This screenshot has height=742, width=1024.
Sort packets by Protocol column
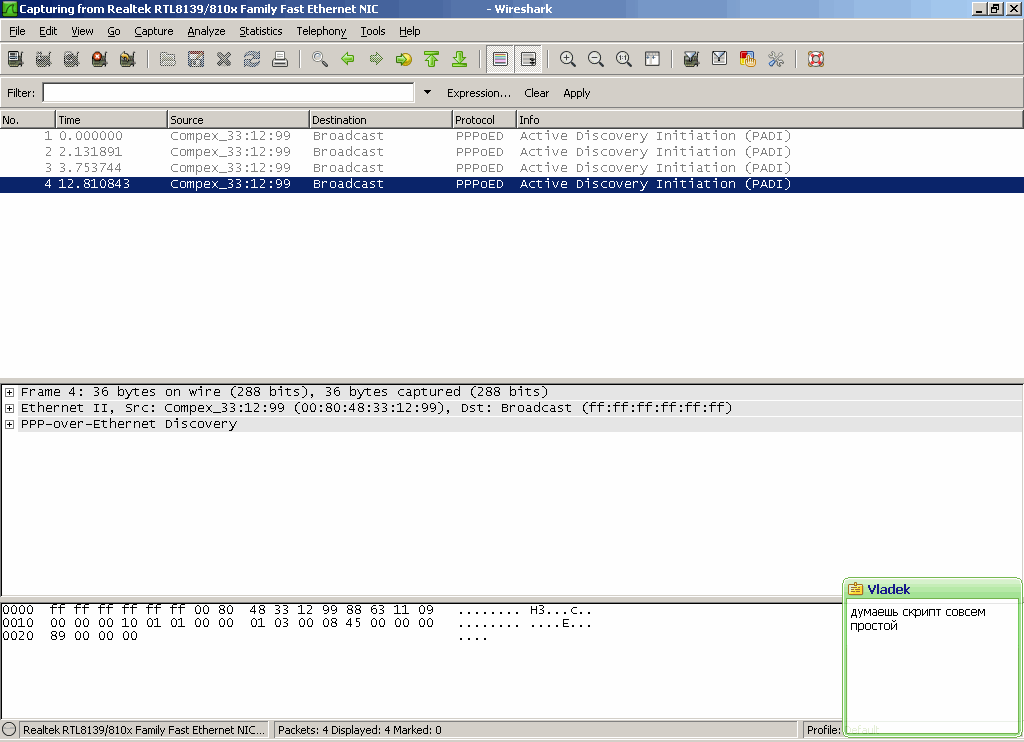[x=484, y=120]
